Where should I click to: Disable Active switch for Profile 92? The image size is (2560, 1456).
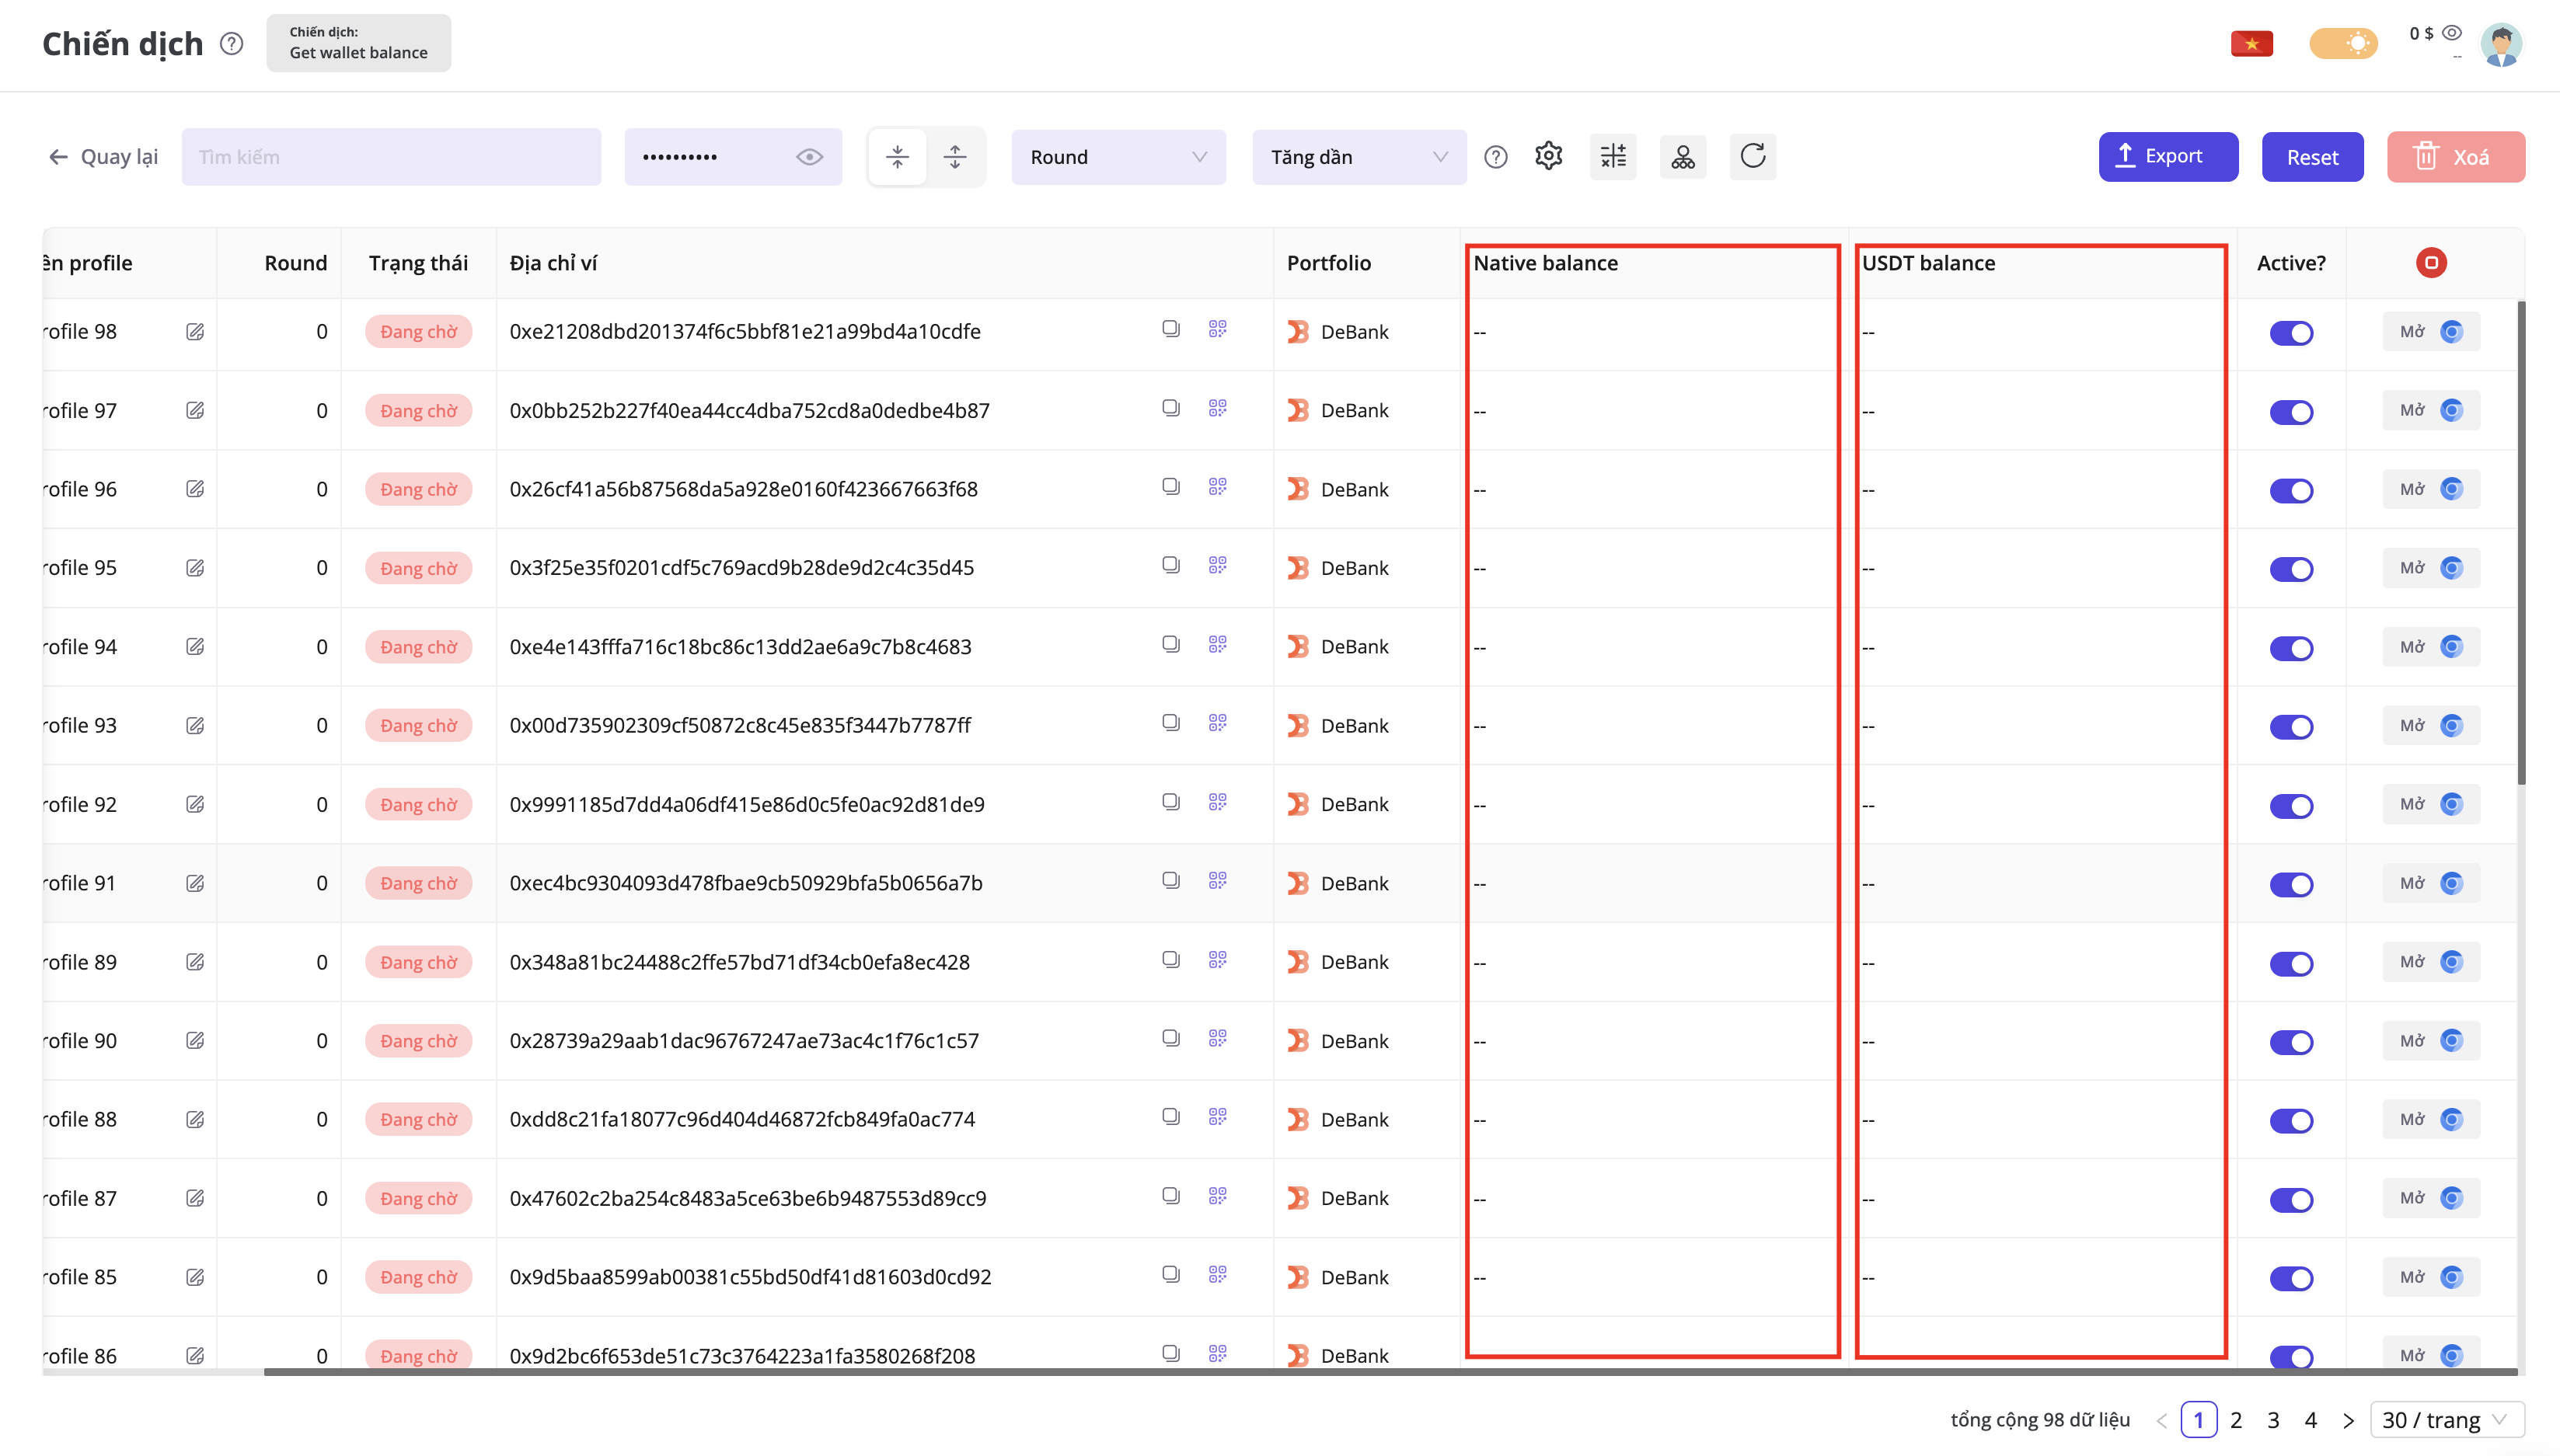click(2291, 806)
